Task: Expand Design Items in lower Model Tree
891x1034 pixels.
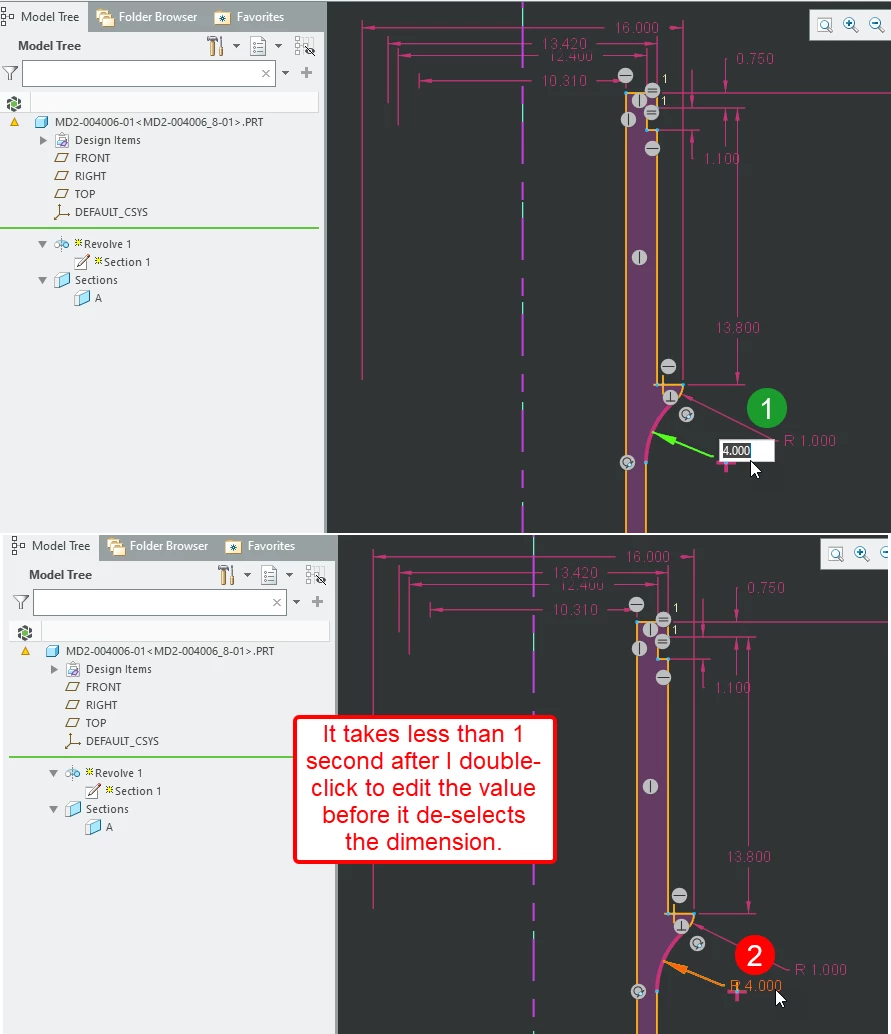Action: click(55, 669)
